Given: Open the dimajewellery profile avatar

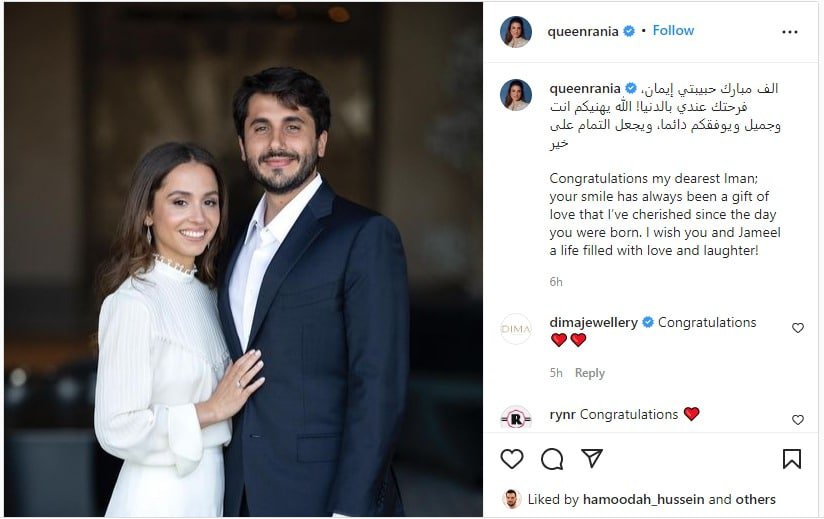Looking at the screenshot, I should click(516, 329).
